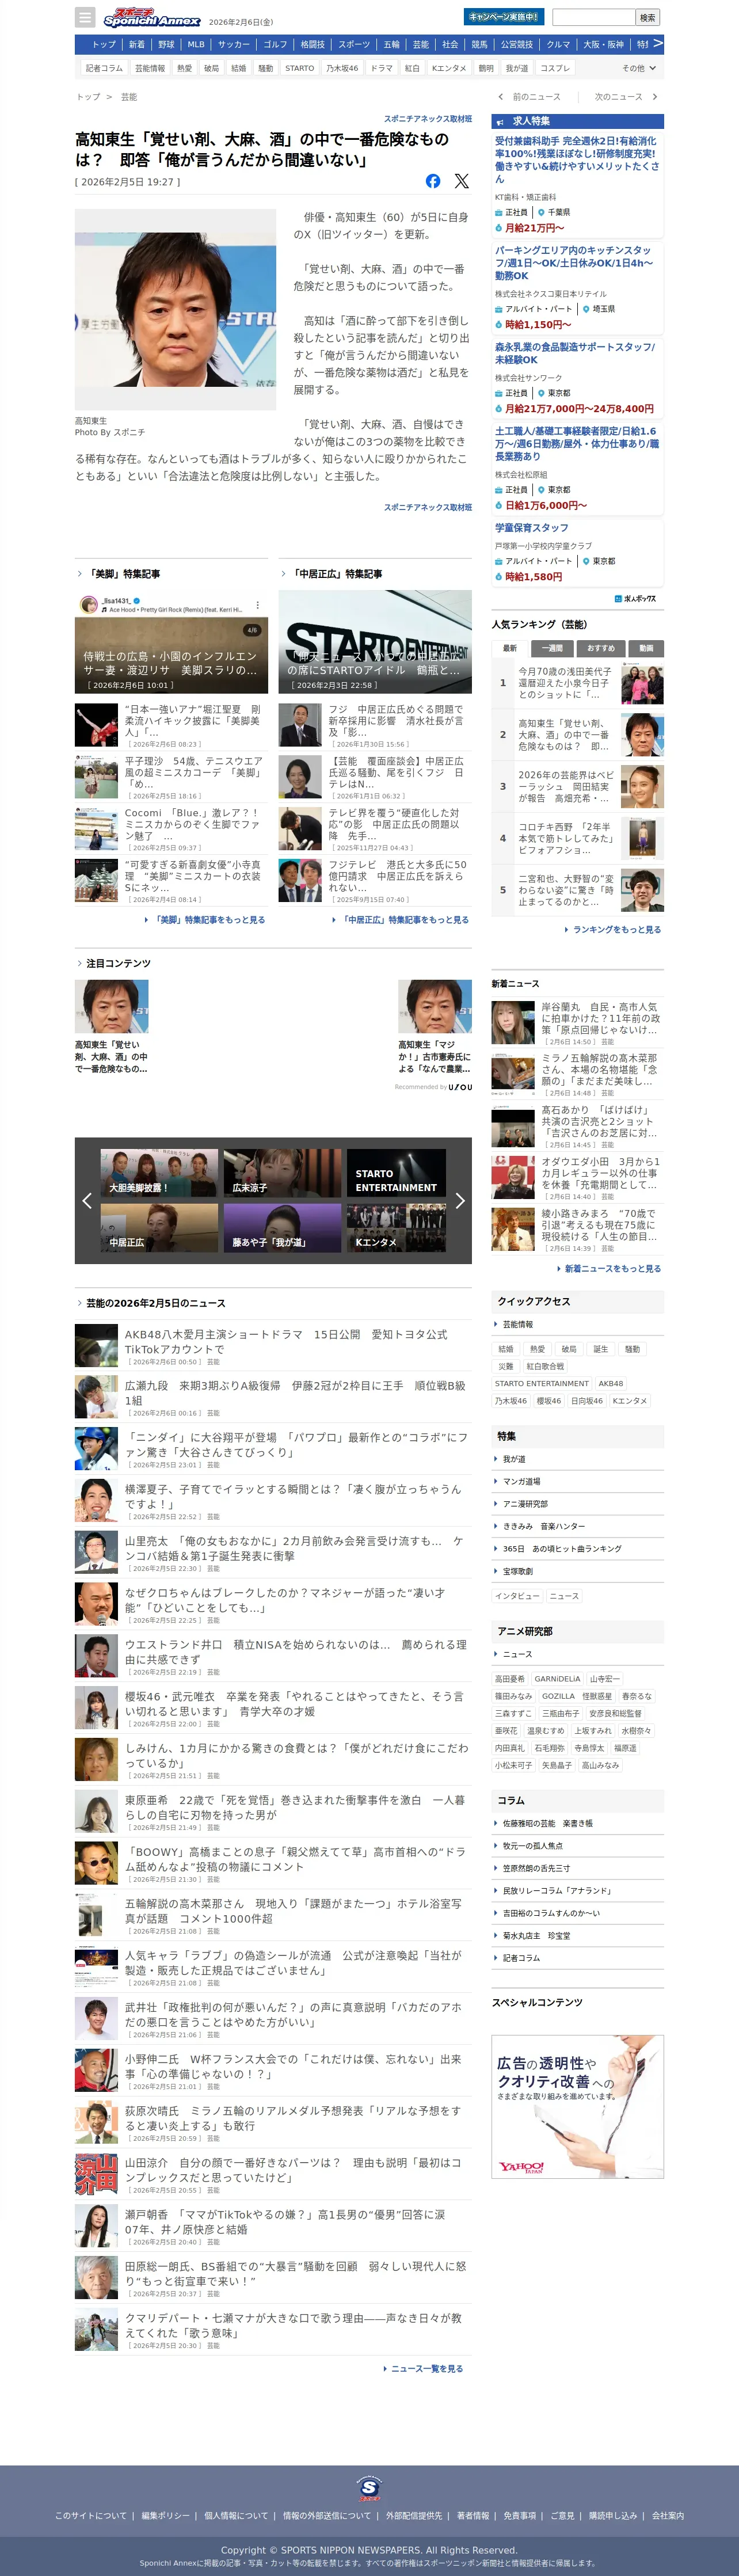Open footer 編集ポリシー link
The height and width of the screenshot is (2576, 739).
pyautogui.click(x=165, y=2515)
